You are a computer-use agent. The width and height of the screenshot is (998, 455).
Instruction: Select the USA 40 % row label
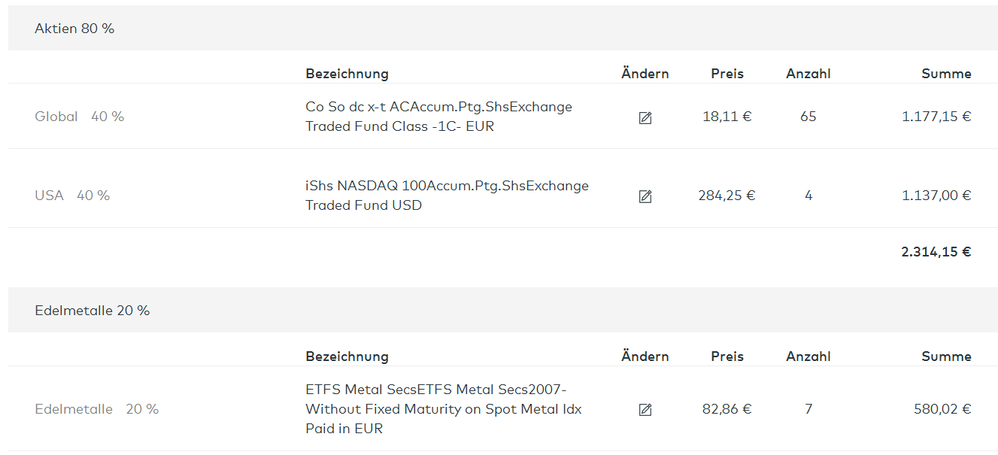(72, 195)
